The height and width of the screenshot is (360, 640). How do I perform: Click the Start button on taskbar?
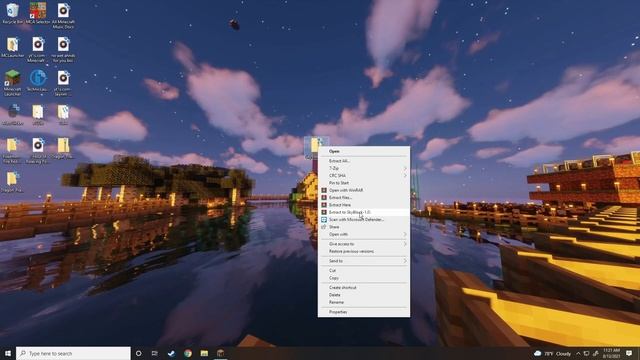(x=8, y=353)
